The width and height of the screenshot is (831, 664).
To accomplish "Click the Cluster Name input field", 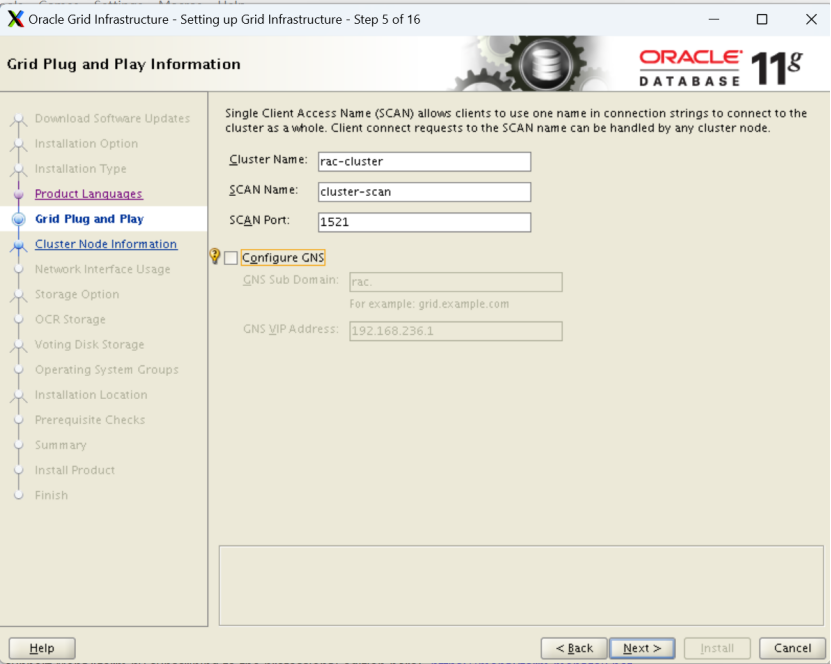I will tap(424, 161).
